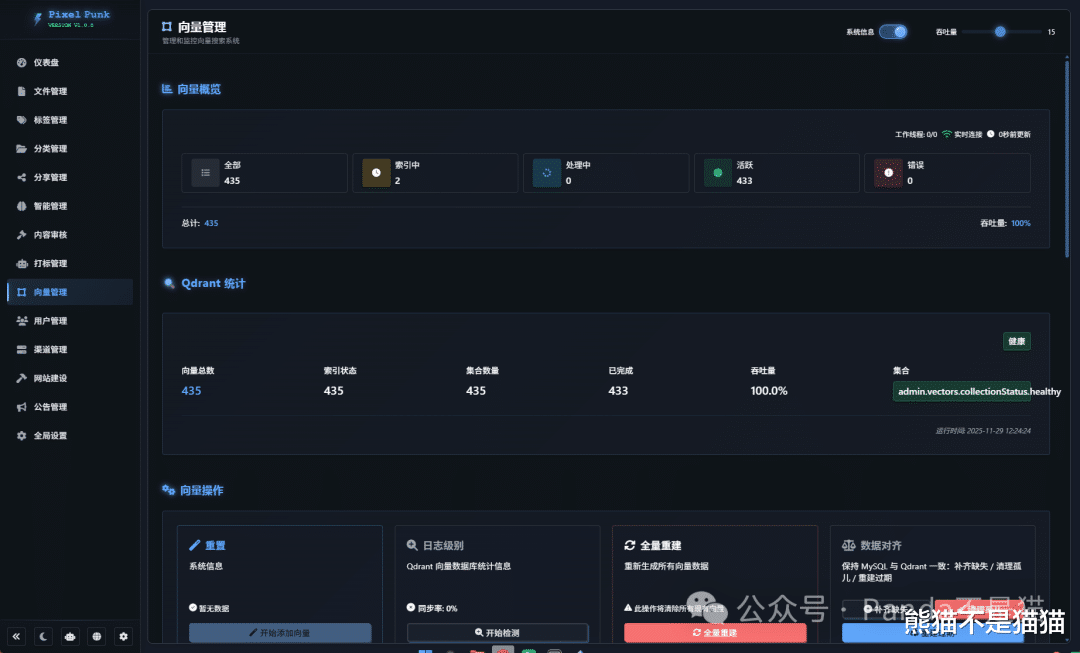Click the clock icon on 索引中 card
Screen dimensions: 1080x653
[x=376, y=173]
